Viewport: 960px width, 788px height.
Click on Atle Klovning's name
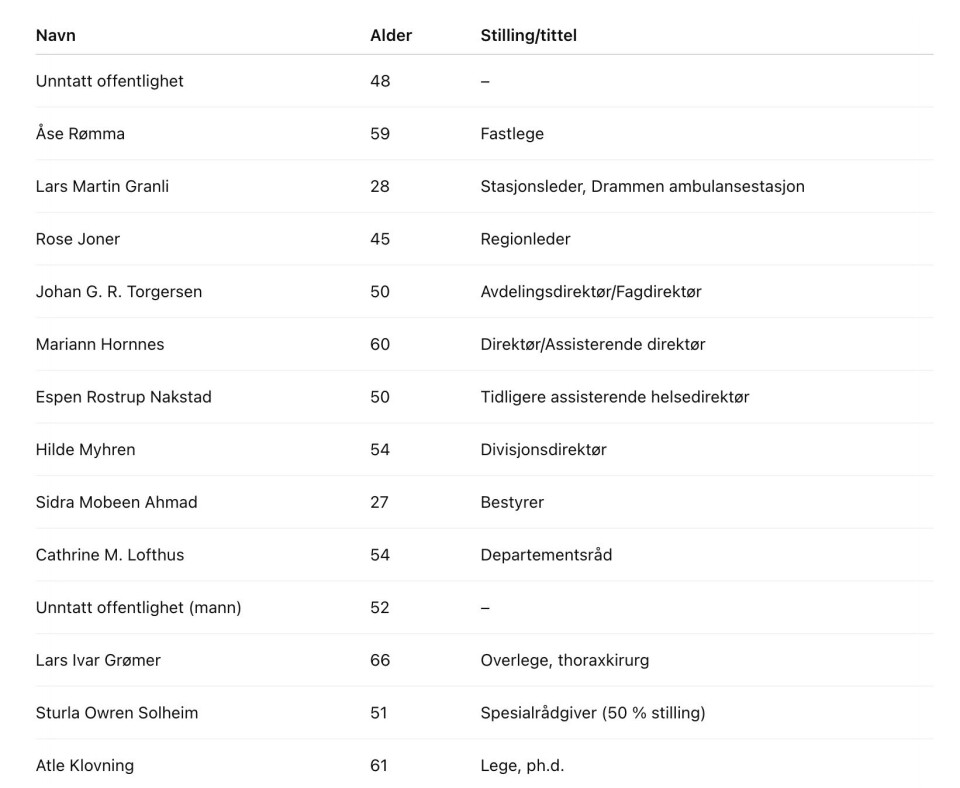[85, 766]
